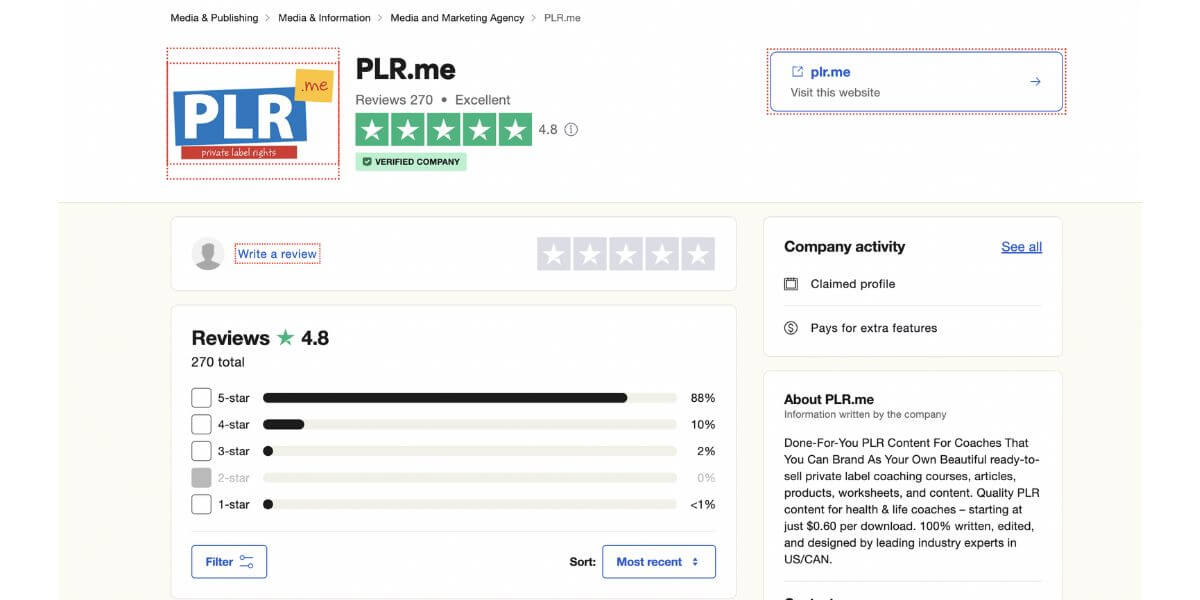This screenshot has width=1200, height=600.
Task: Click the Write a review link
Action: coord(277,253)
